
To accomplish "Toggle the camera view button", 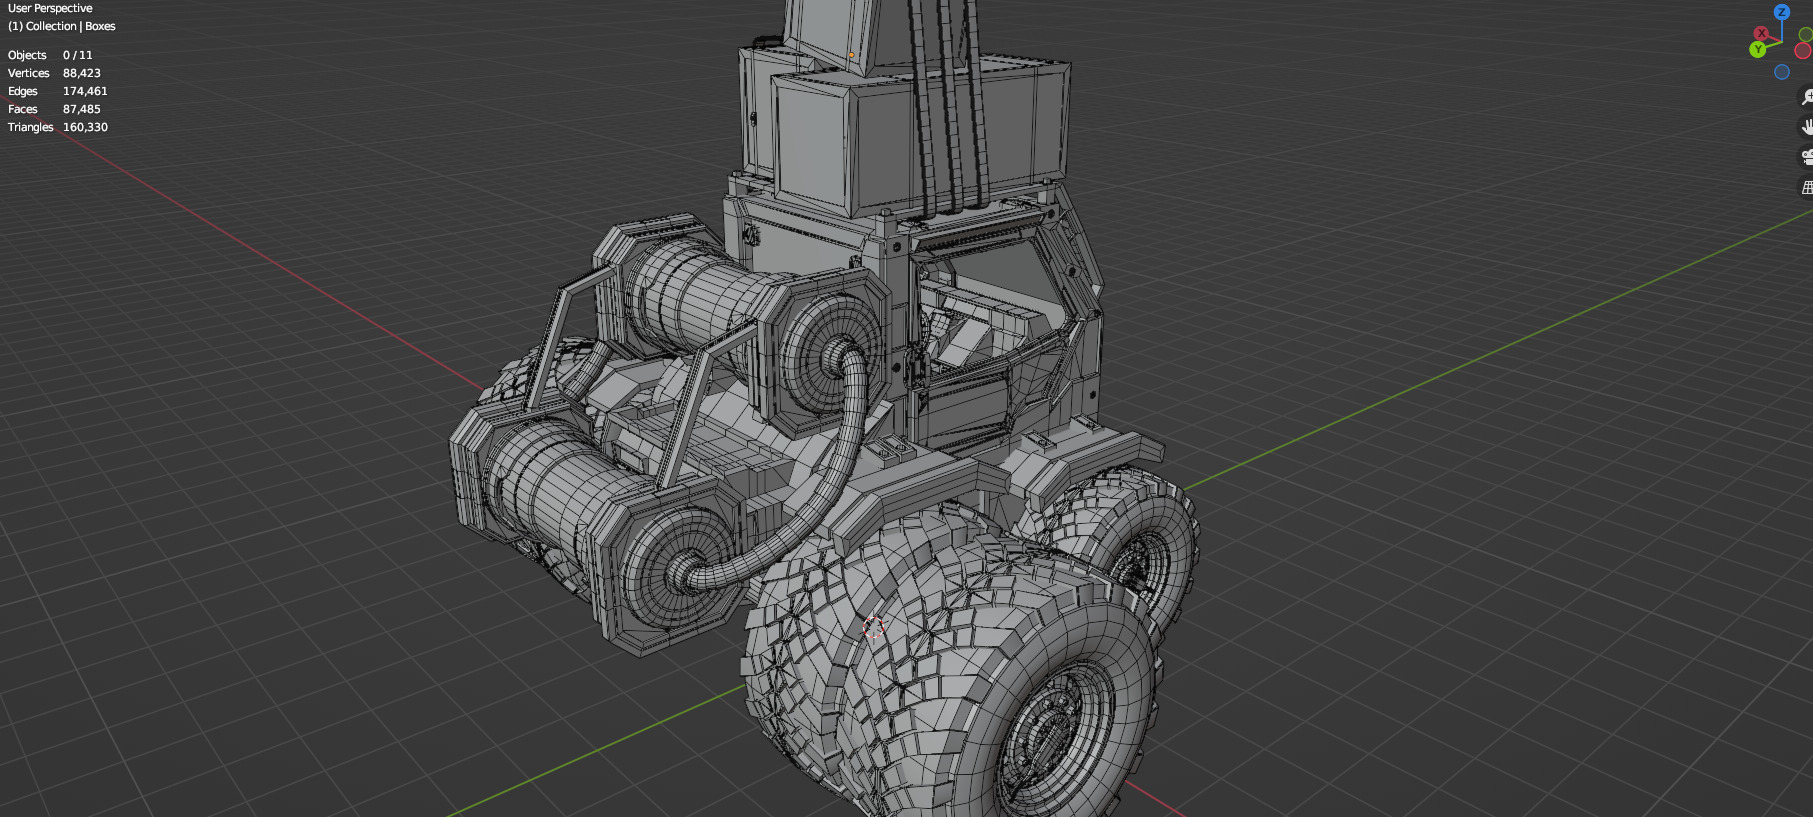I will point(1807,157).
